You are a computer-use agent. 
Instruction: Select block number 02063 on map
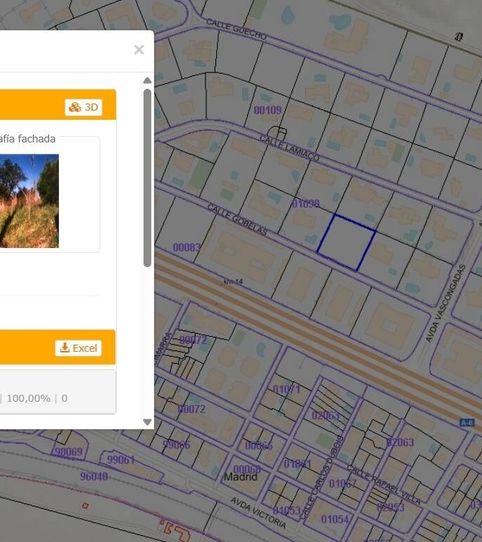(x=400, y=442)
